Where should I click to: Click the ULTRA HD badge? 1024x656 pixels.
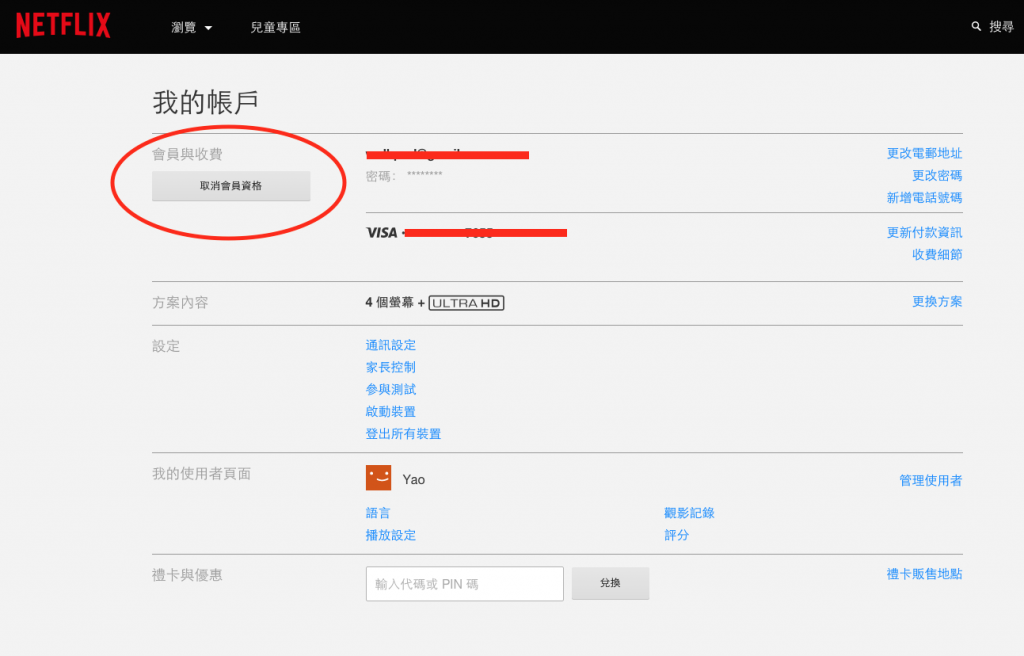click(x=466, y=303)
